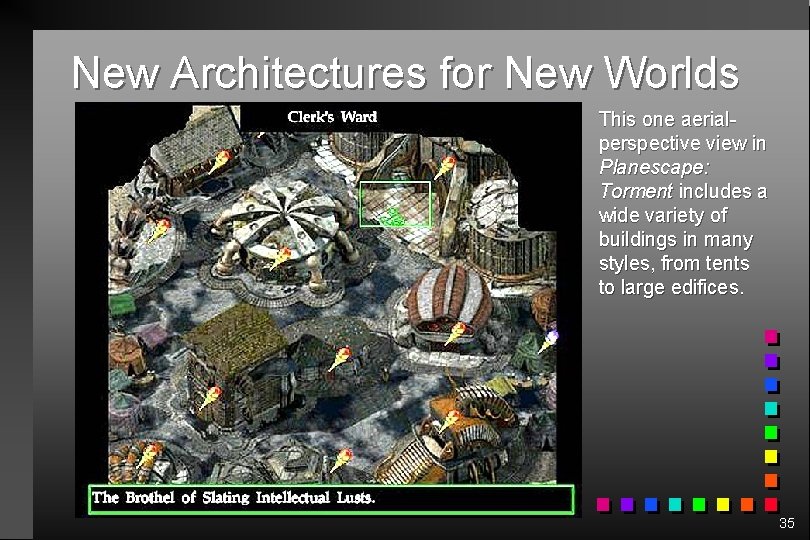
Task: Click green viewport rectangle on the map
Action: 395,204
